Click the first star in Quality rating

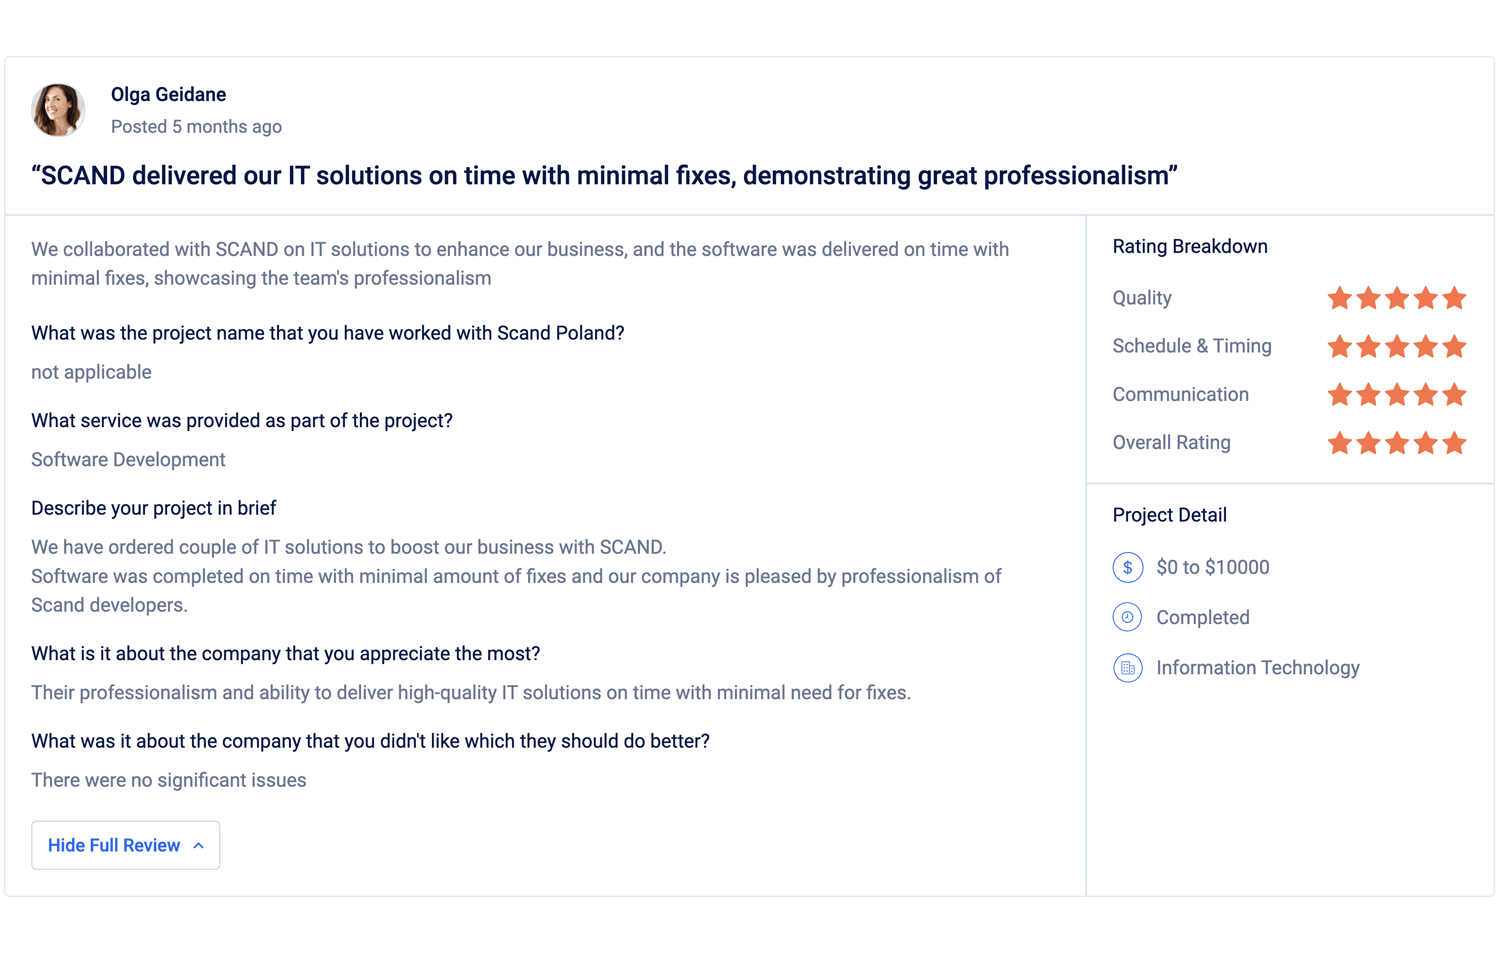(x=1340, y=298)
